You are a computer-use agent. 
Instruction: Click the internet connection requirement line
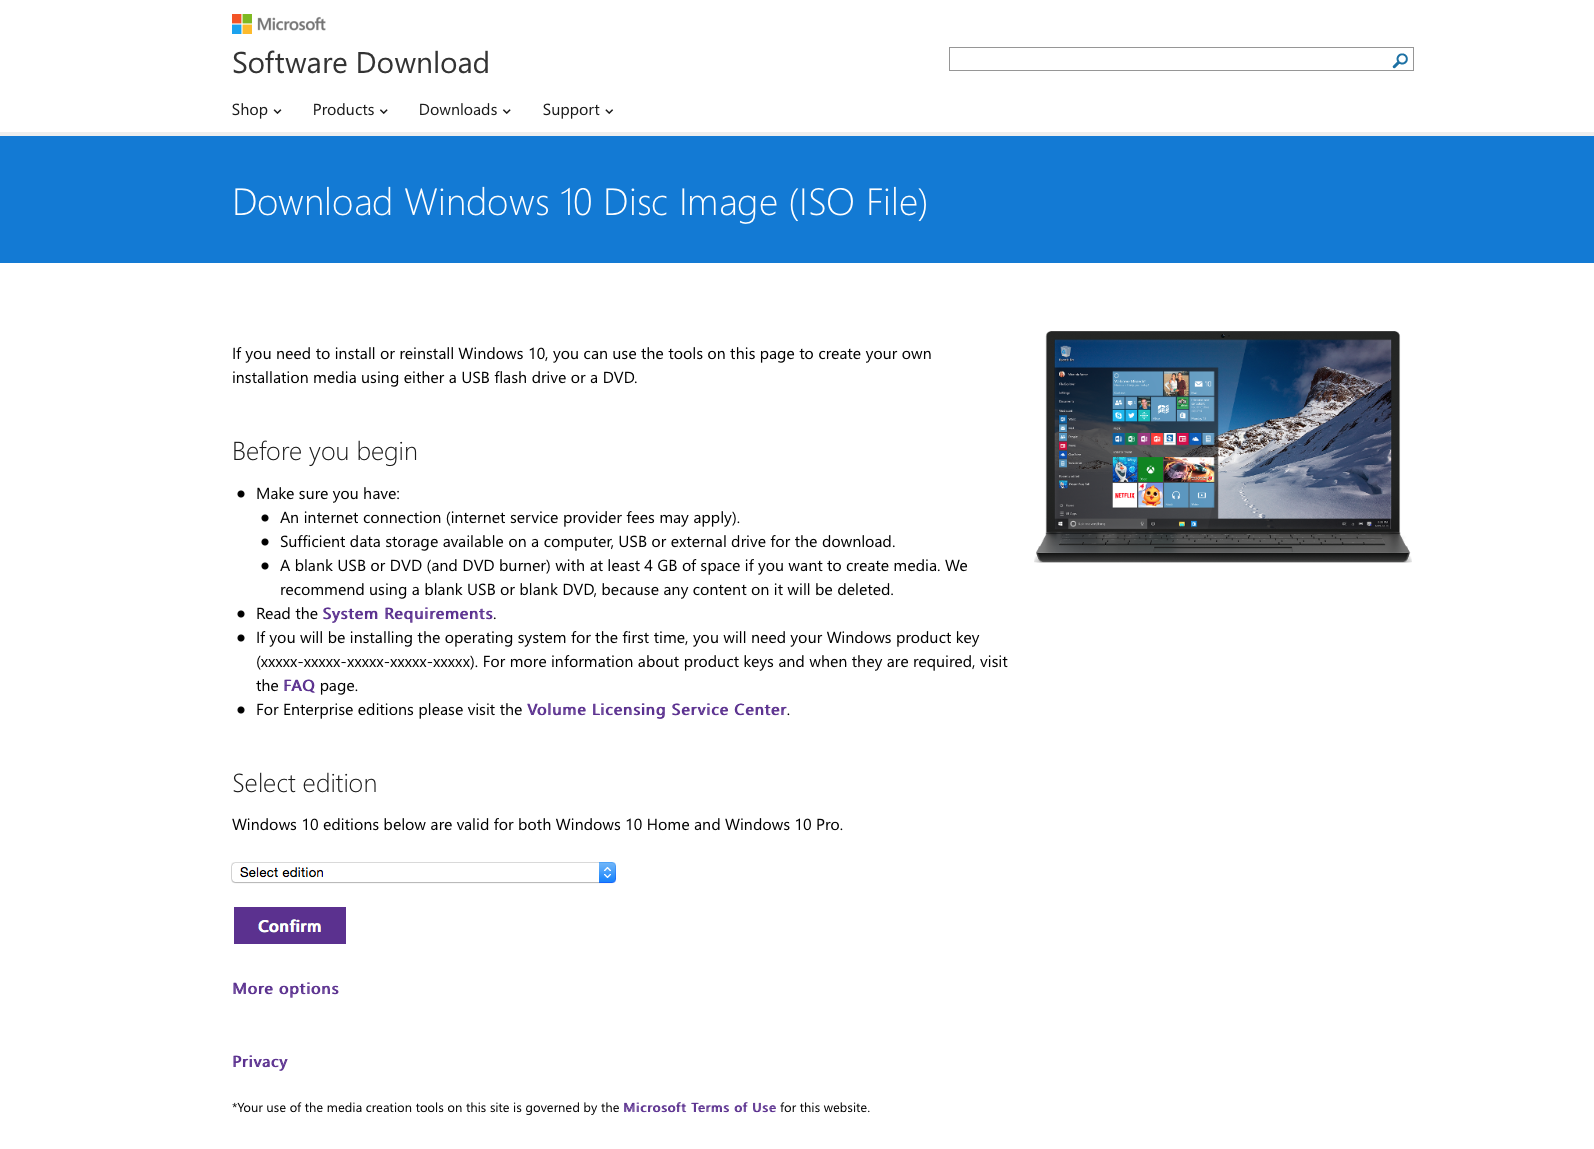(510, 518)
